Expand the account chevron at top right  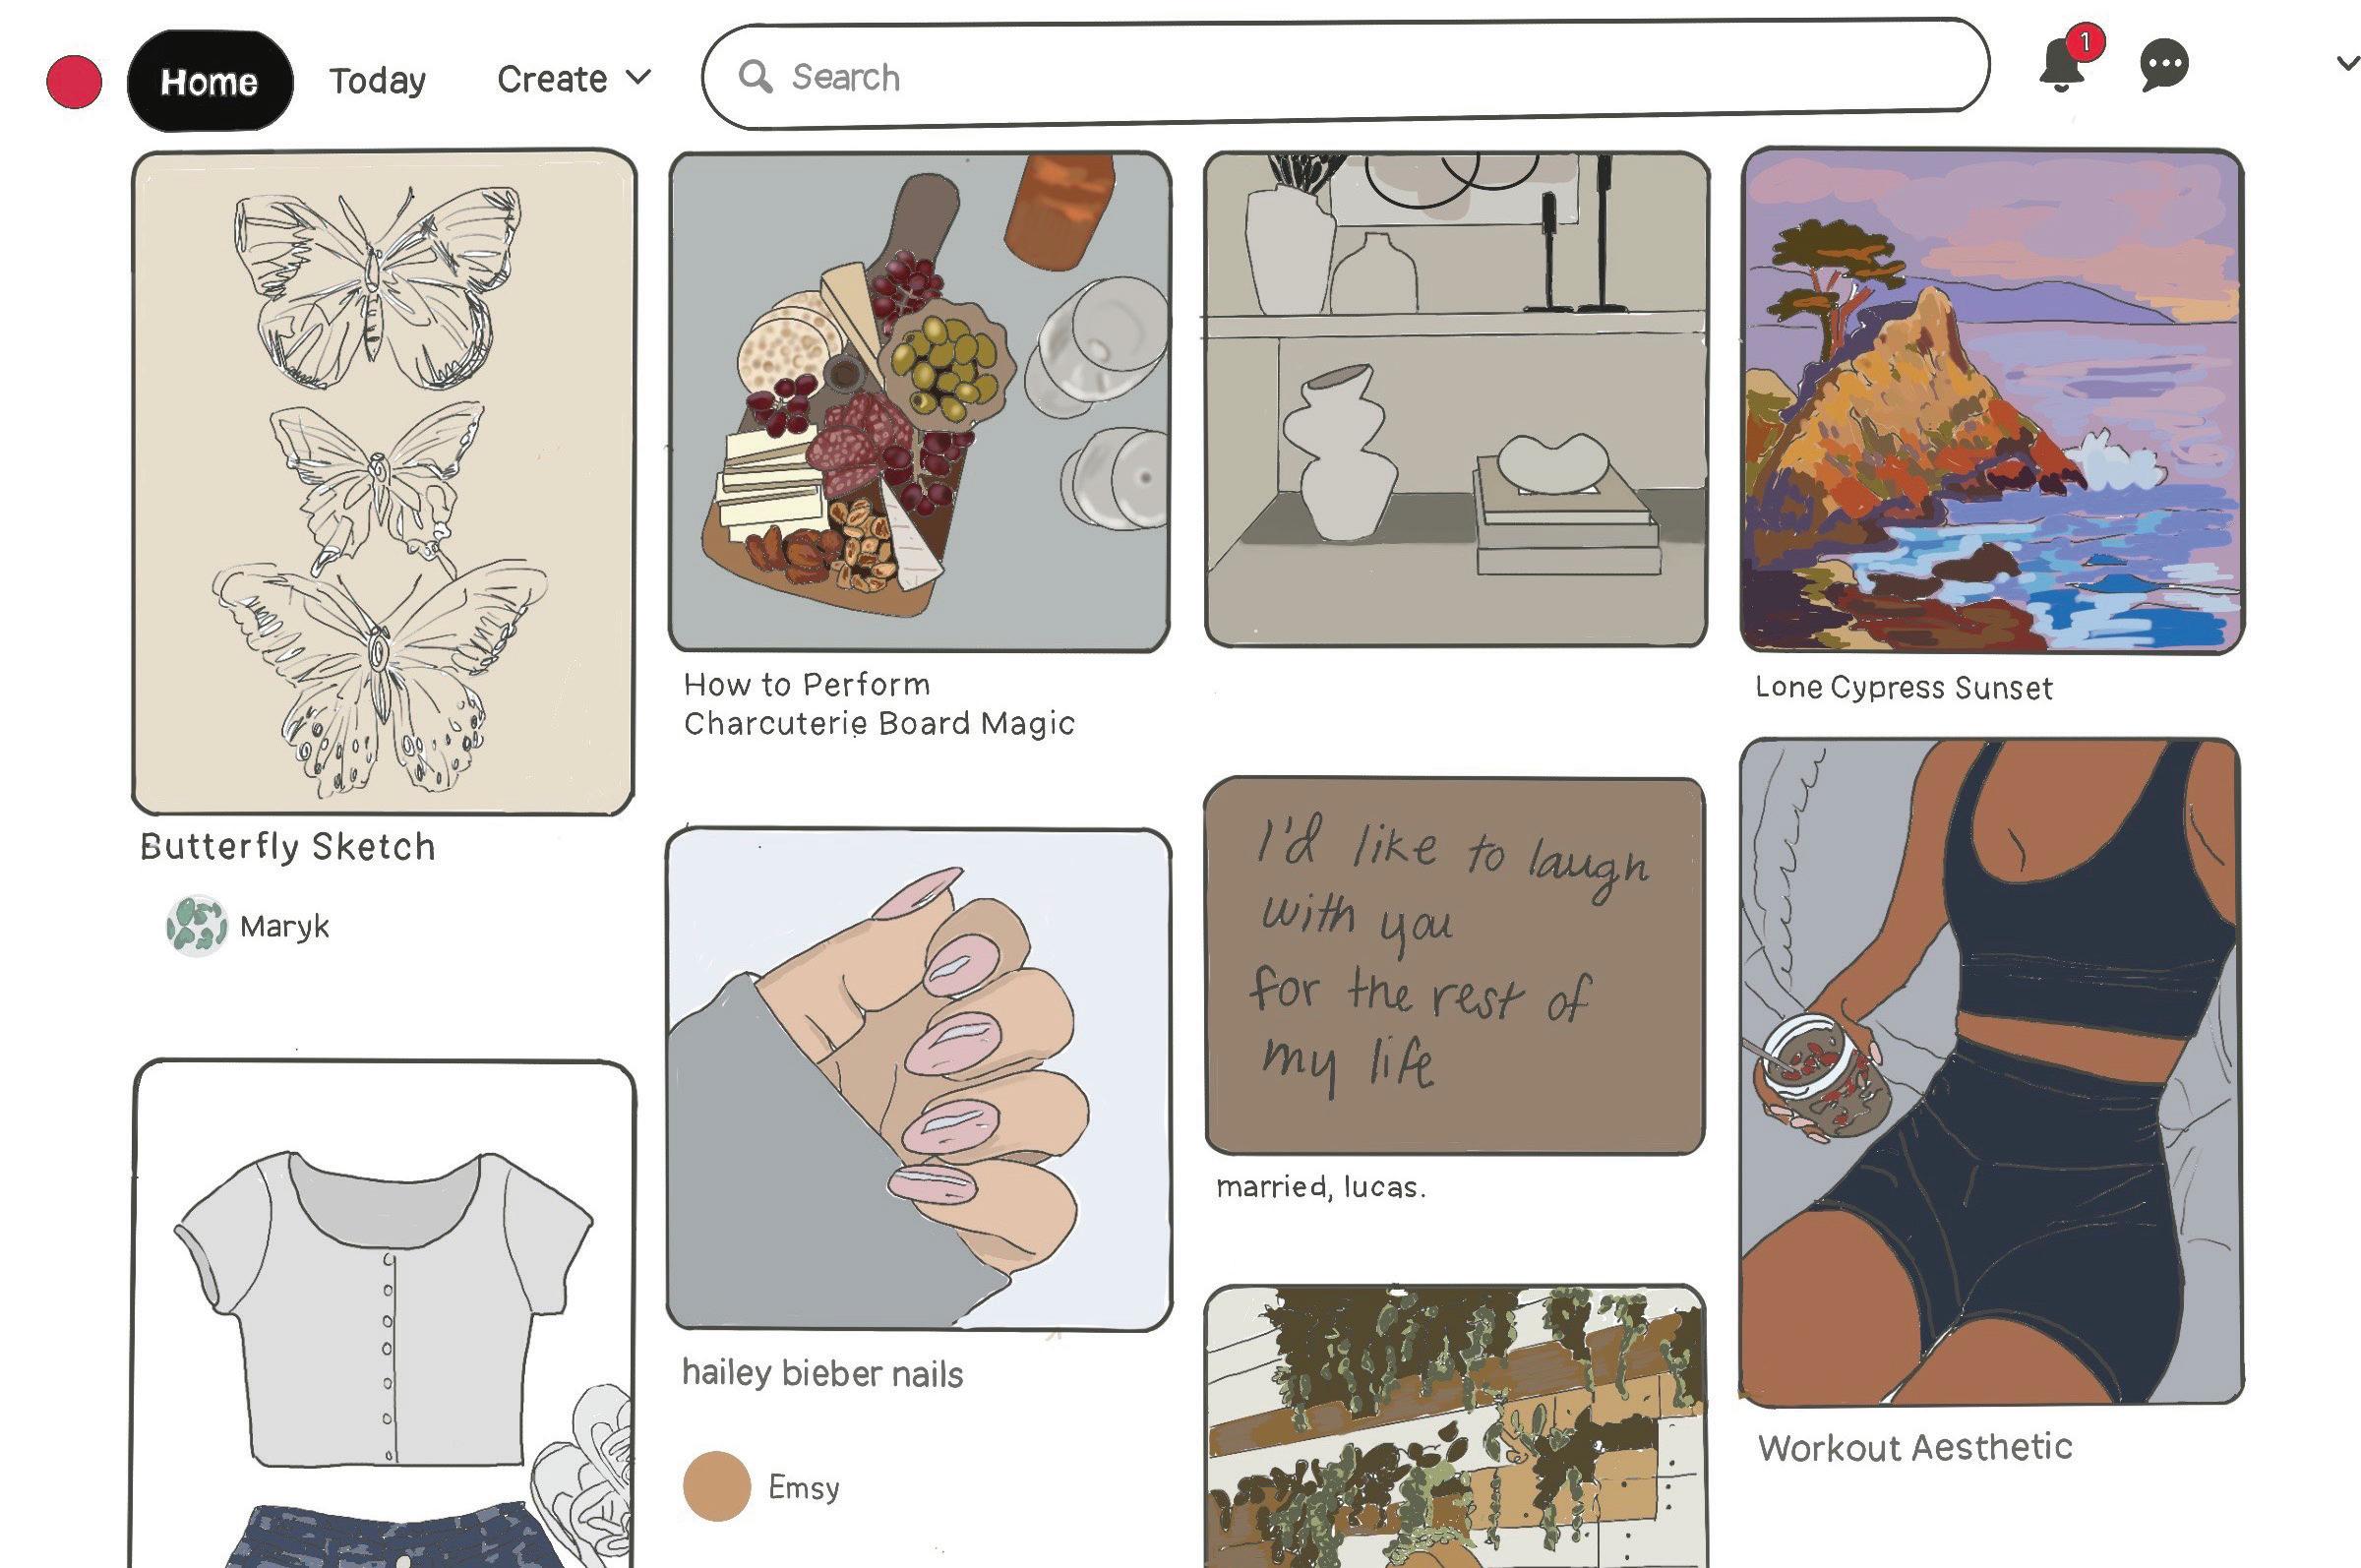2347,63
